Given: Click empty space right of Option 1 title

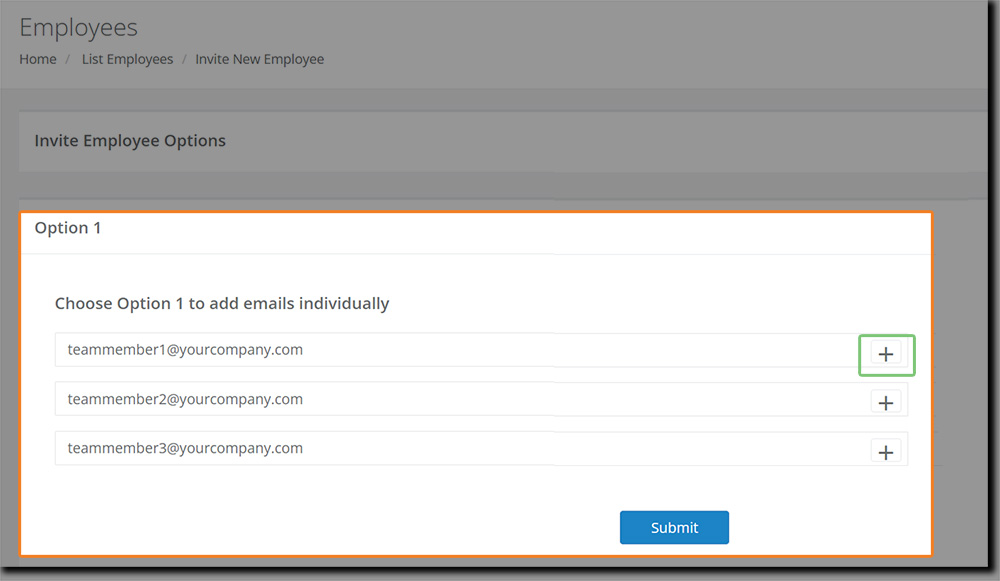Looking at the screenshot, I should point(500,228).
